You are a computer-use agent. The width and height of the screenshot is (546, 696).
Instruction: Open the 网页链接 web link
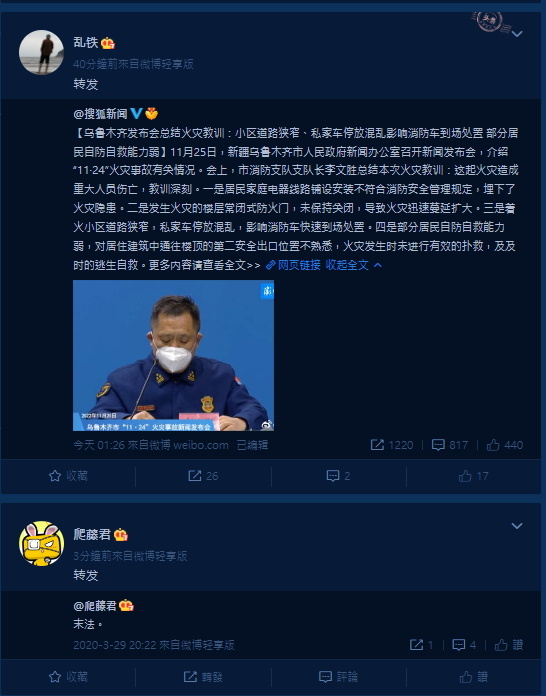[x=293, y=265]
